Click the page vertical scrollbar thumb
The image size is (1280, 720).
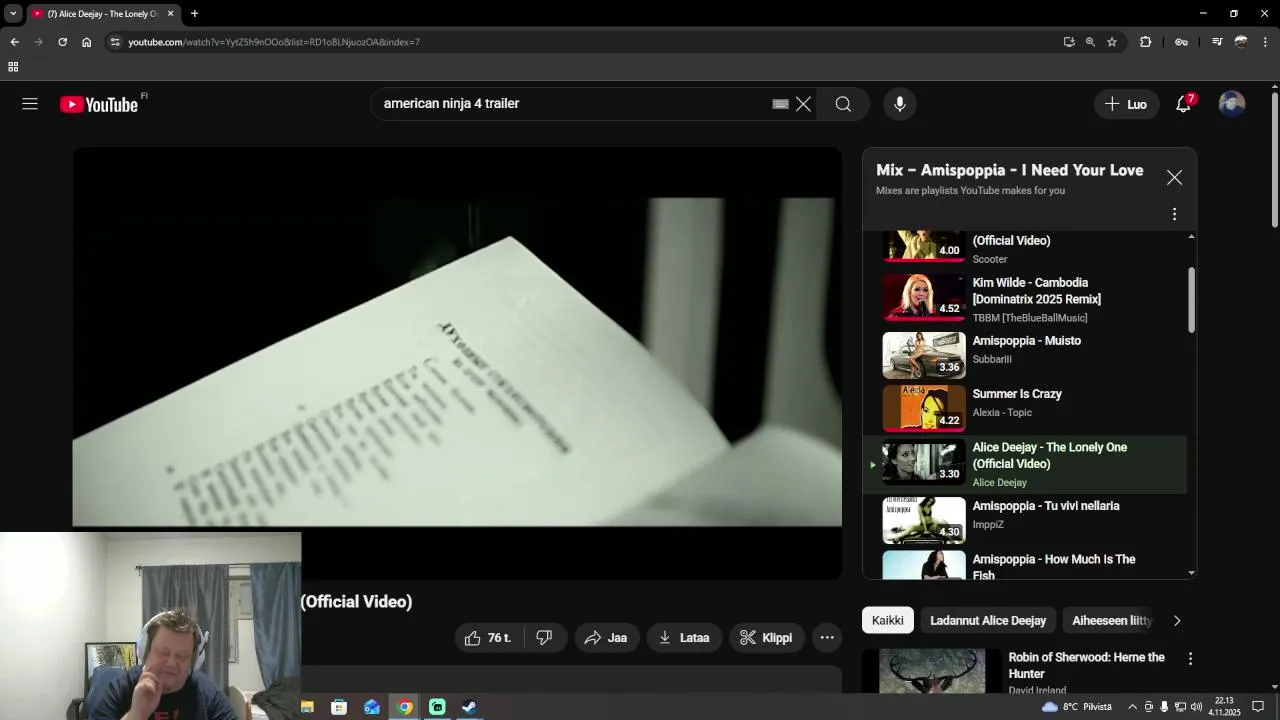pos(1275,160)
